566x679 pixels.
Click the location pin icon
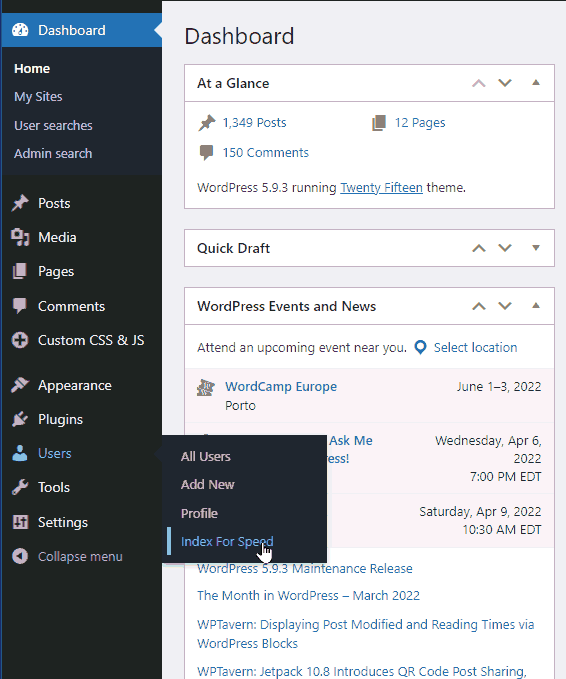coord(420,347)
